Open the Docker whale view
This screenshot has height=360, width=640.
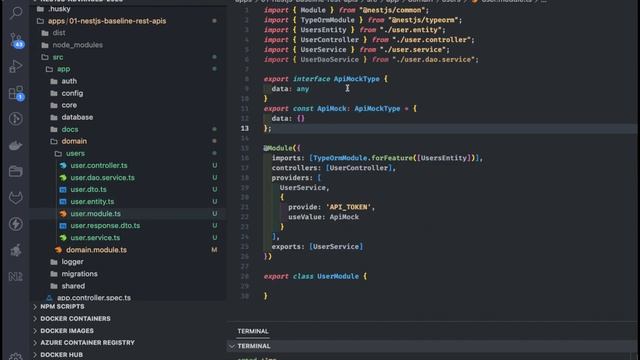click(x=16, y=145)
